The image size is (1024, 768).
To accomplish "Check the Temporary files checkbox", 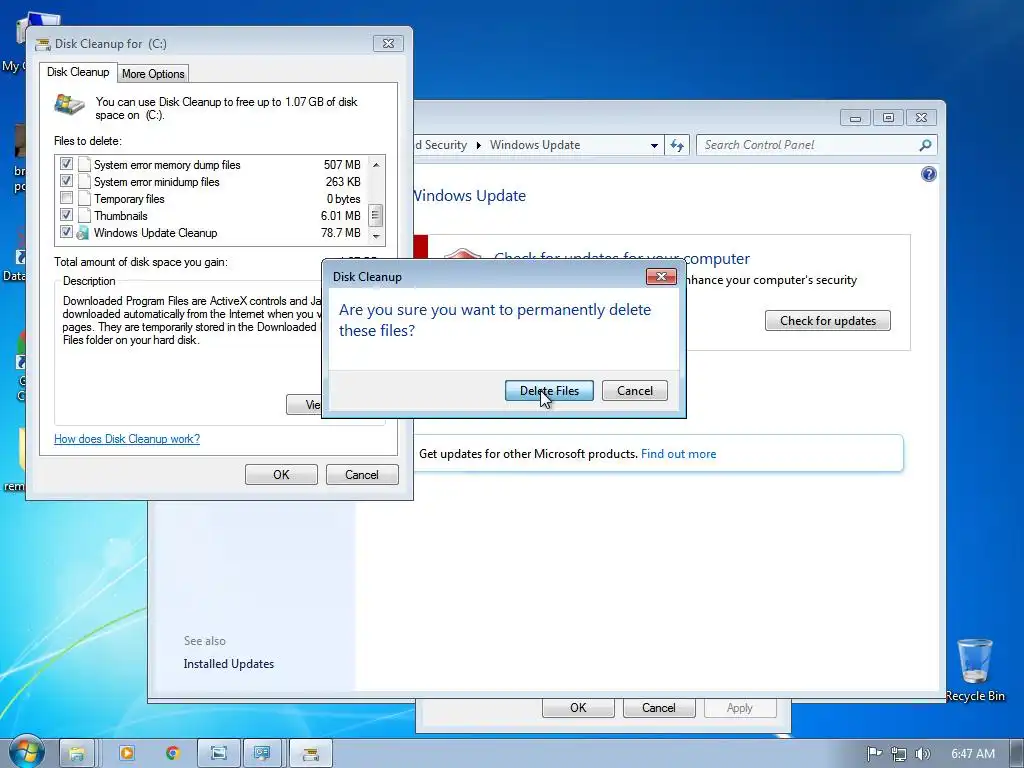I will [66, 198].
